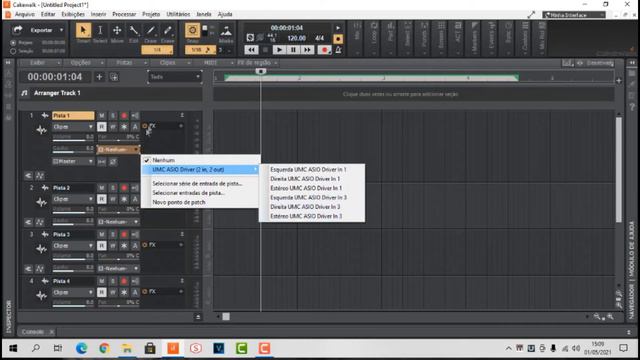The width and height of the screenshot is (640, 360).
Task: Toggle Write automation W on Pista 1
Action: (x=113, y=127)
